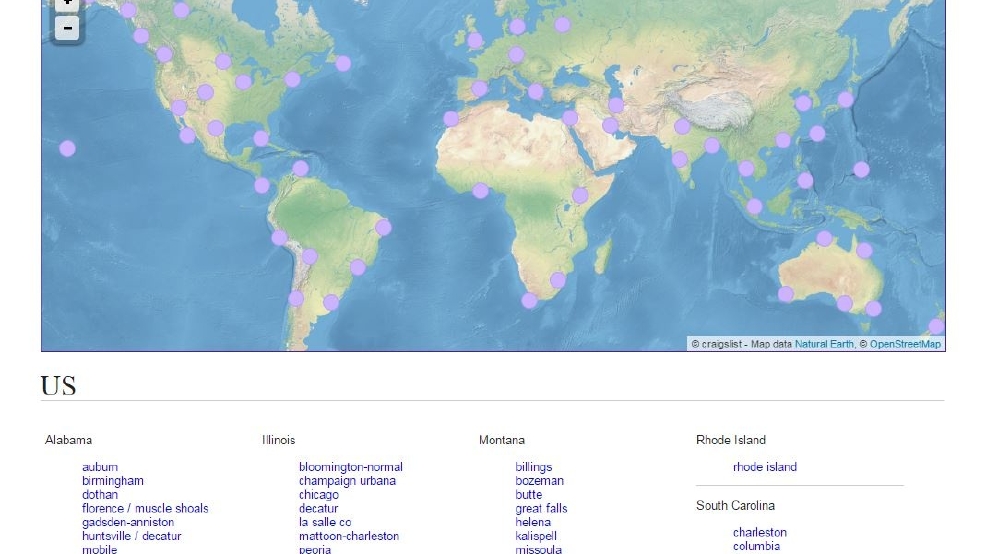Click the decatur link under Illinois
The width and height of the screenshot is (986, 554).
319,508
